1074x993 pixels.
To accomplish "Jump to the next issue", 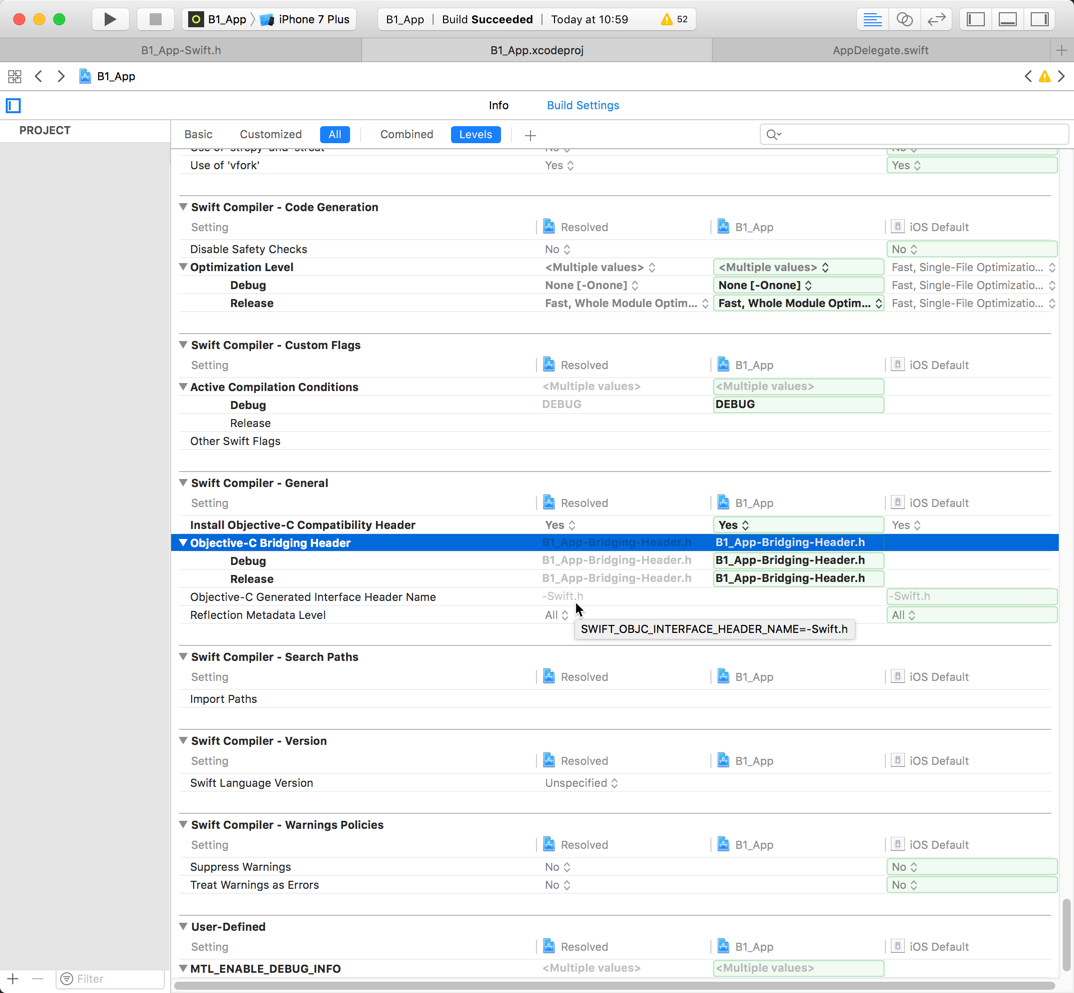I will tap(1062, 76).
